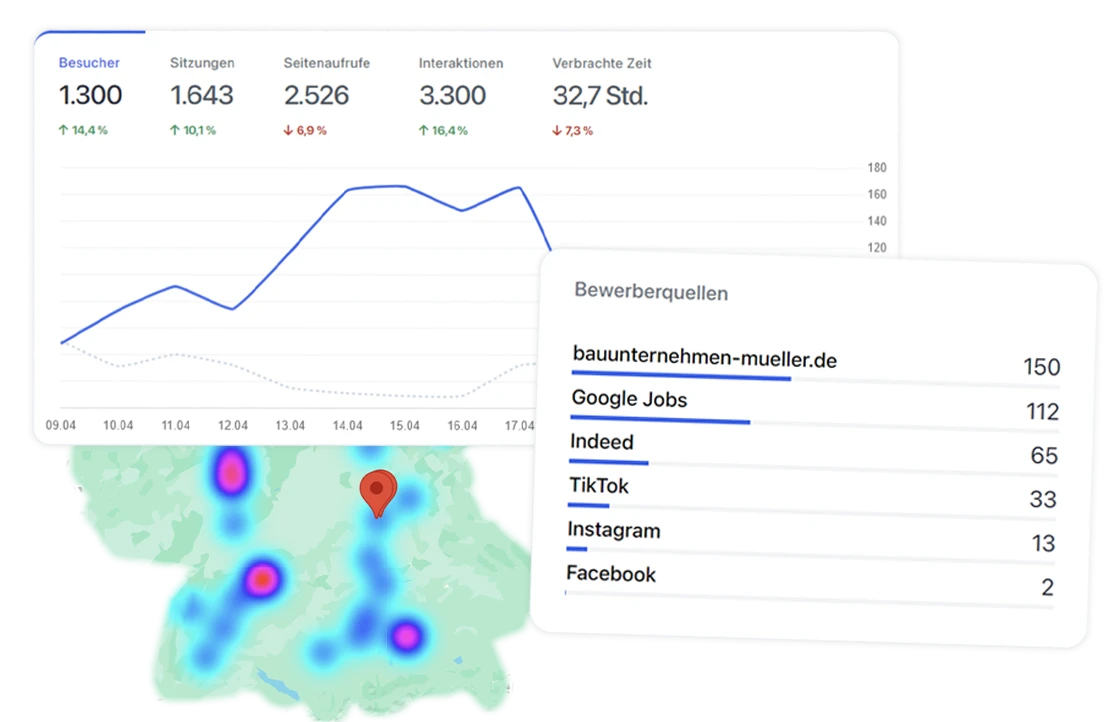This screenshot has height=722, width=1120.
Task: Select the Google Jobs source
Action: coord(631,400)
